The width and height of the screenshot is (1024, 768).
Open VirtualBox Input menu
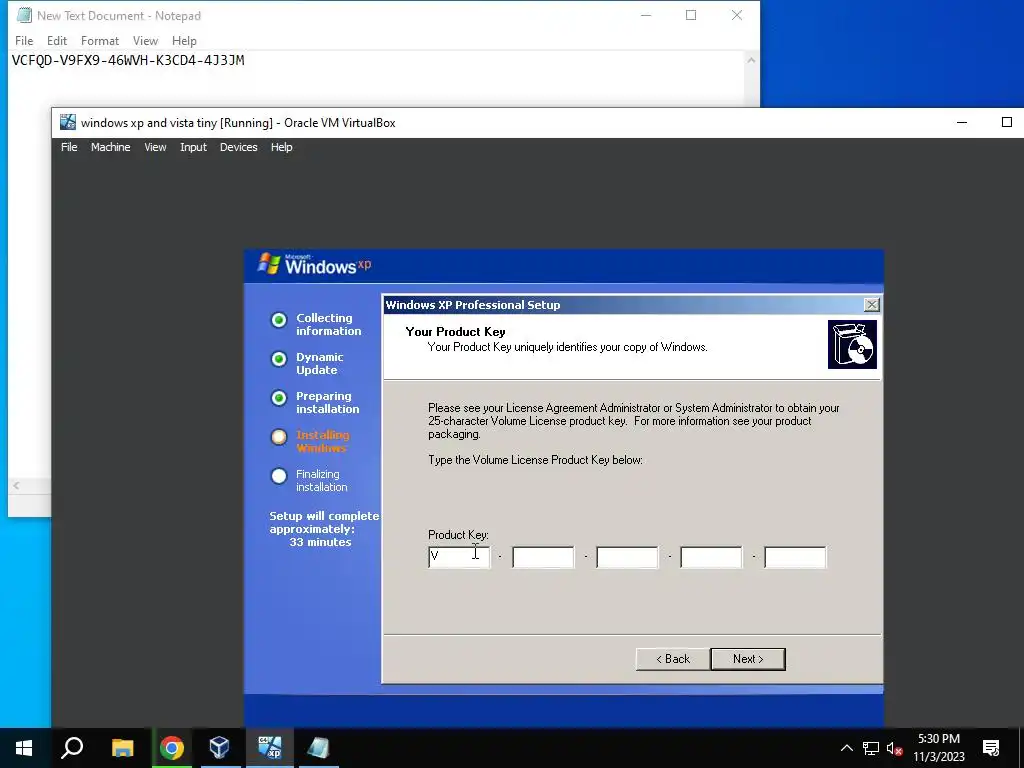point(193,147)
